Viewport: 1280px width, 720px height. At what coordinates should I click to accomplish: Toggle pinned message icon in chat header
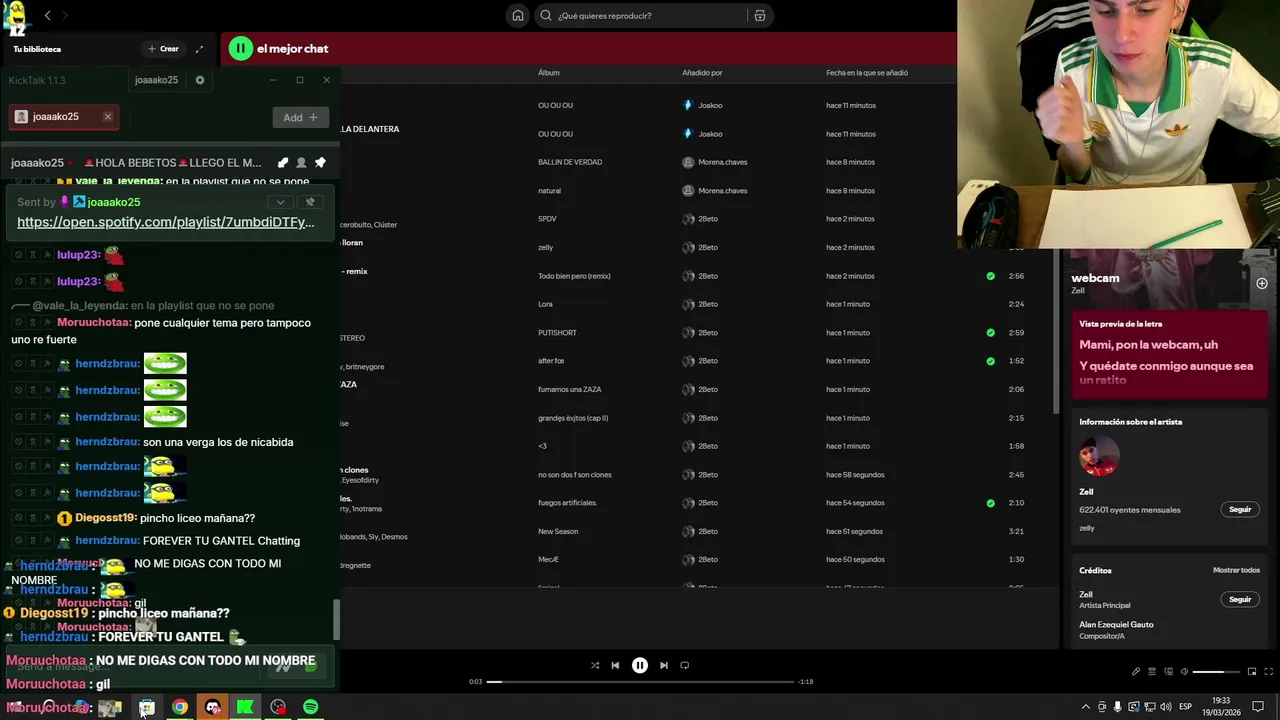click(x=320, y=163)
